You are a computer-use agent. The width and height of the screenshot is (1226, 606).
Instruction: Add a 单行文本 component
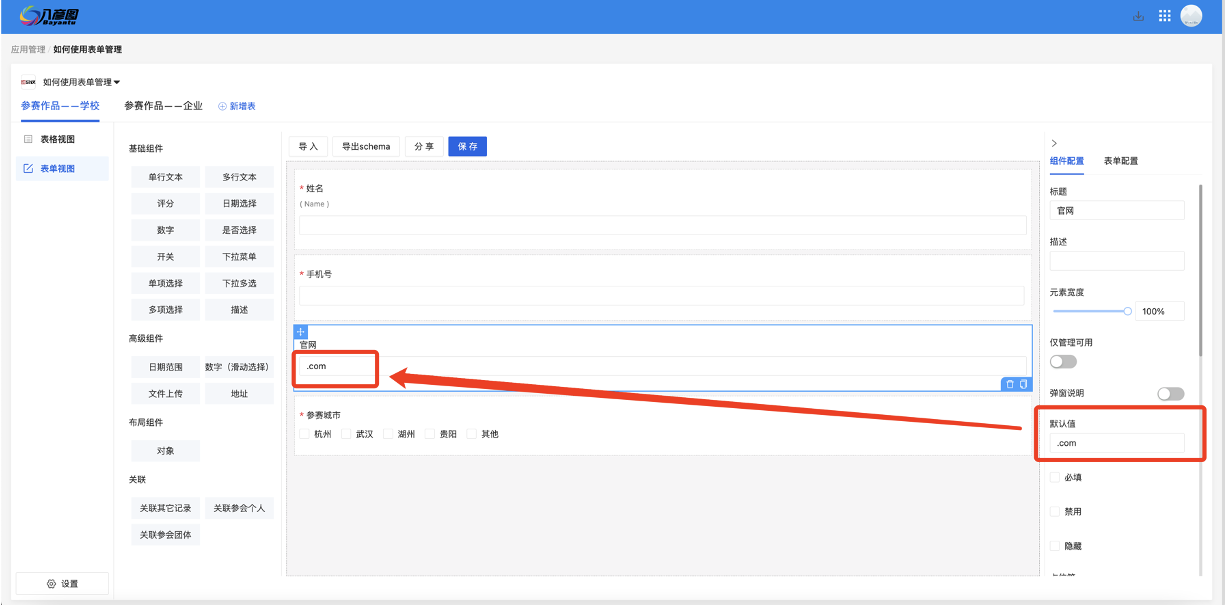[165, 177]
